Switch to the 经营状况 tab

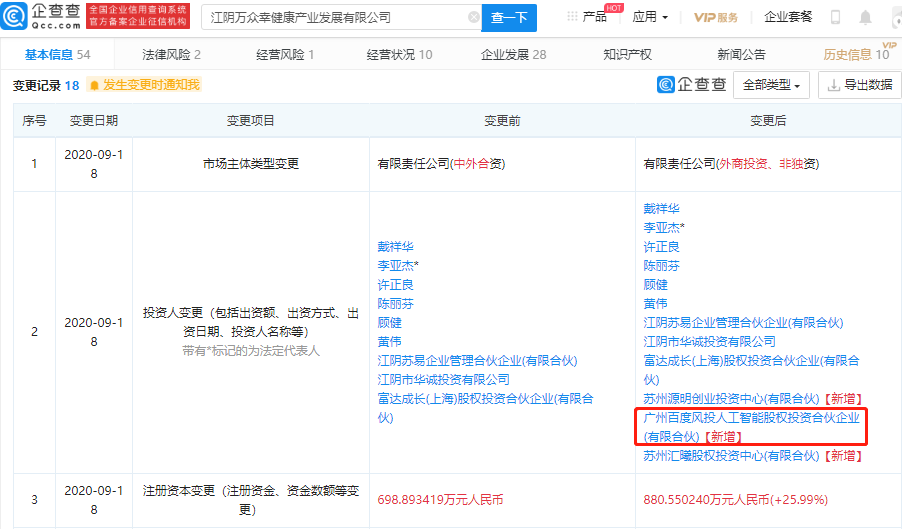pos(399,55)
